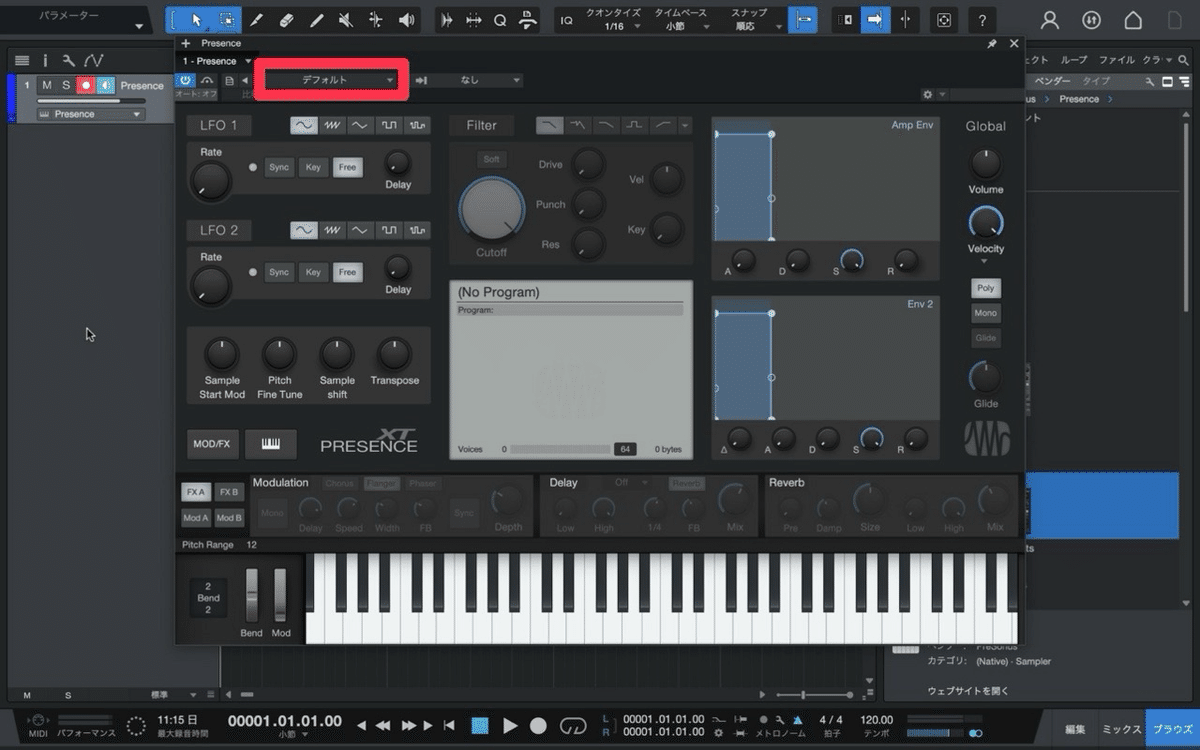Click the Bend wheel slider
Viewport: 1200px width, 750px height.
pos(252,595)
